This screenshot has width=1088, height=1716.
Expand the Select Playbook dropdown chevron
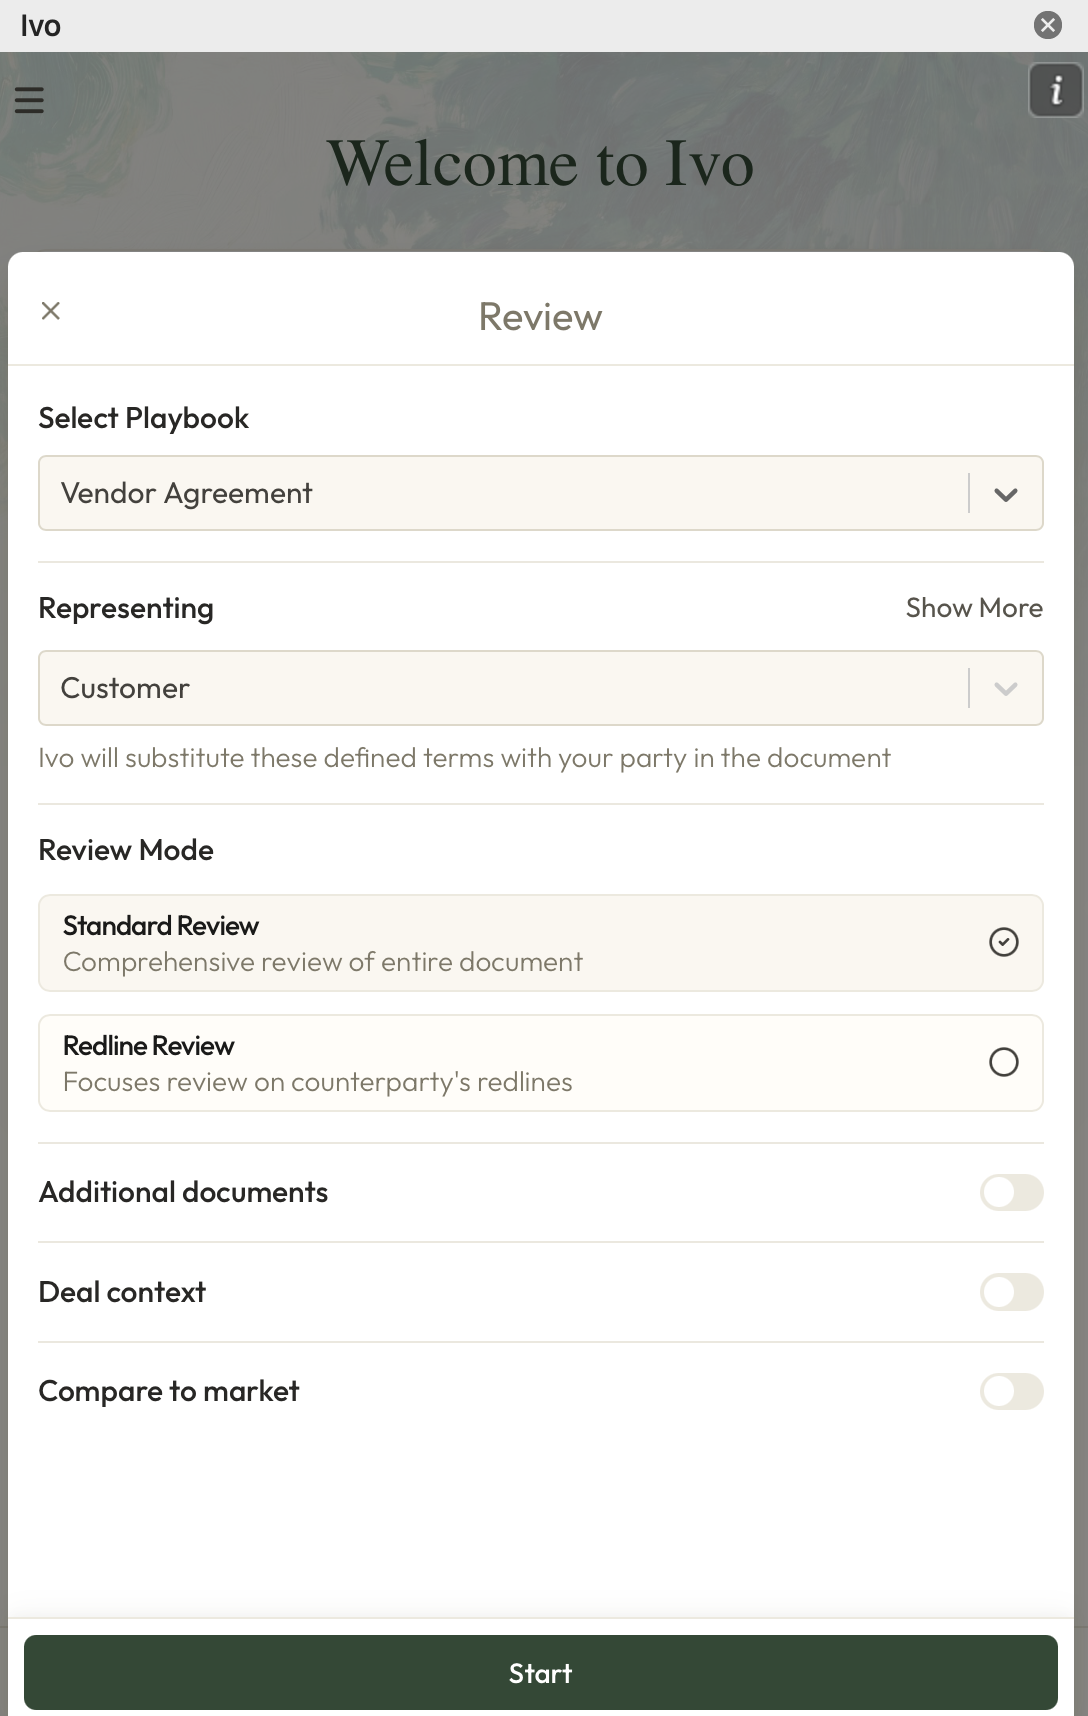tap(1006, 494)
